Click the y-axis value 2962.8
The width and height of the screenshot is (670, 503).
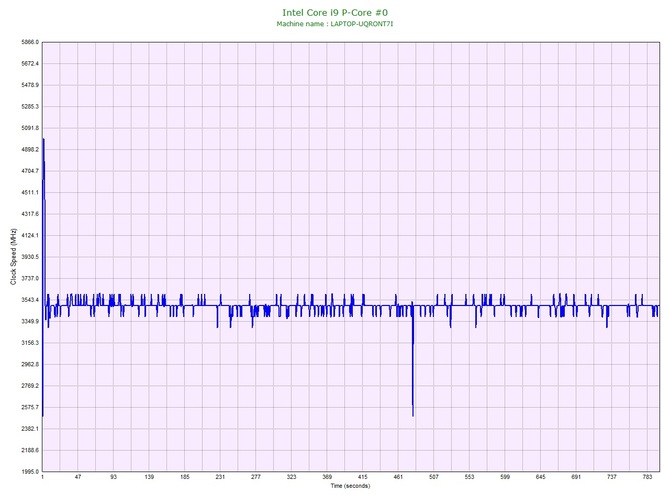(30, 365)
